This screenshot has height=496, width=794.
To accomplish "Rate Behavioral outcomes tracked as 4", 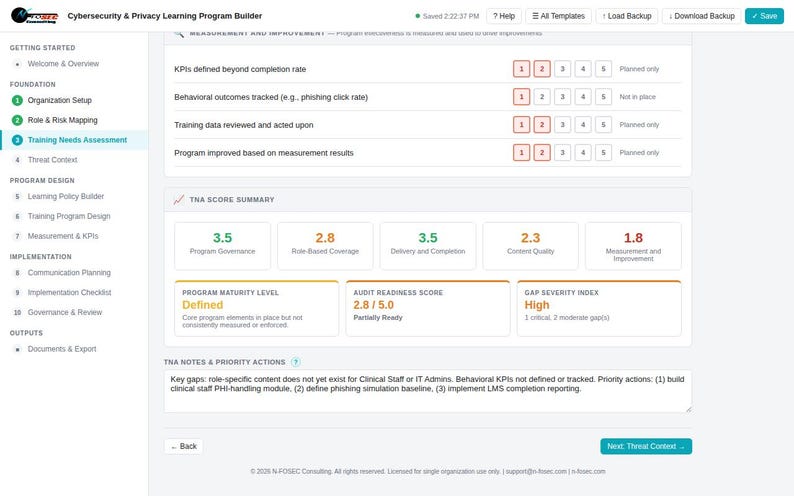I will [583, 97].
